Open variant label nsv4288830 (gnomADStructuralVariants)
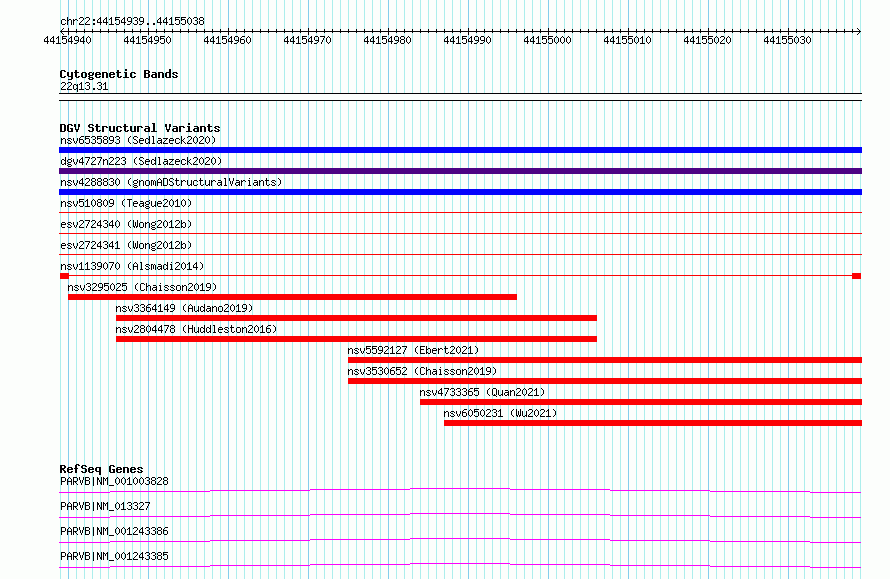The width and height of the screenshot is (890, 579). (x=171, y=182)
